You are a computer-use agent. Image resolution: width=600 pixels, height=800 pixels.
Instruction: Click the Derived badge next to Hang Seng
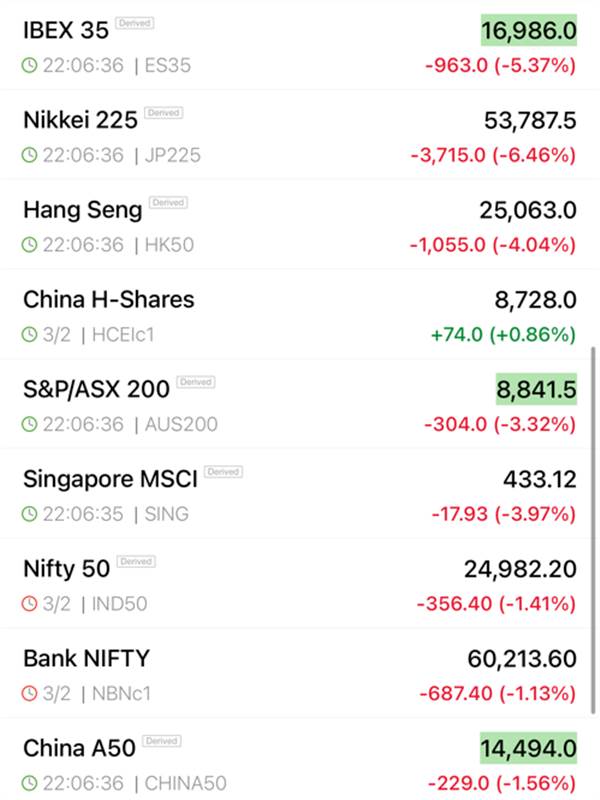(x=168, y=202)
